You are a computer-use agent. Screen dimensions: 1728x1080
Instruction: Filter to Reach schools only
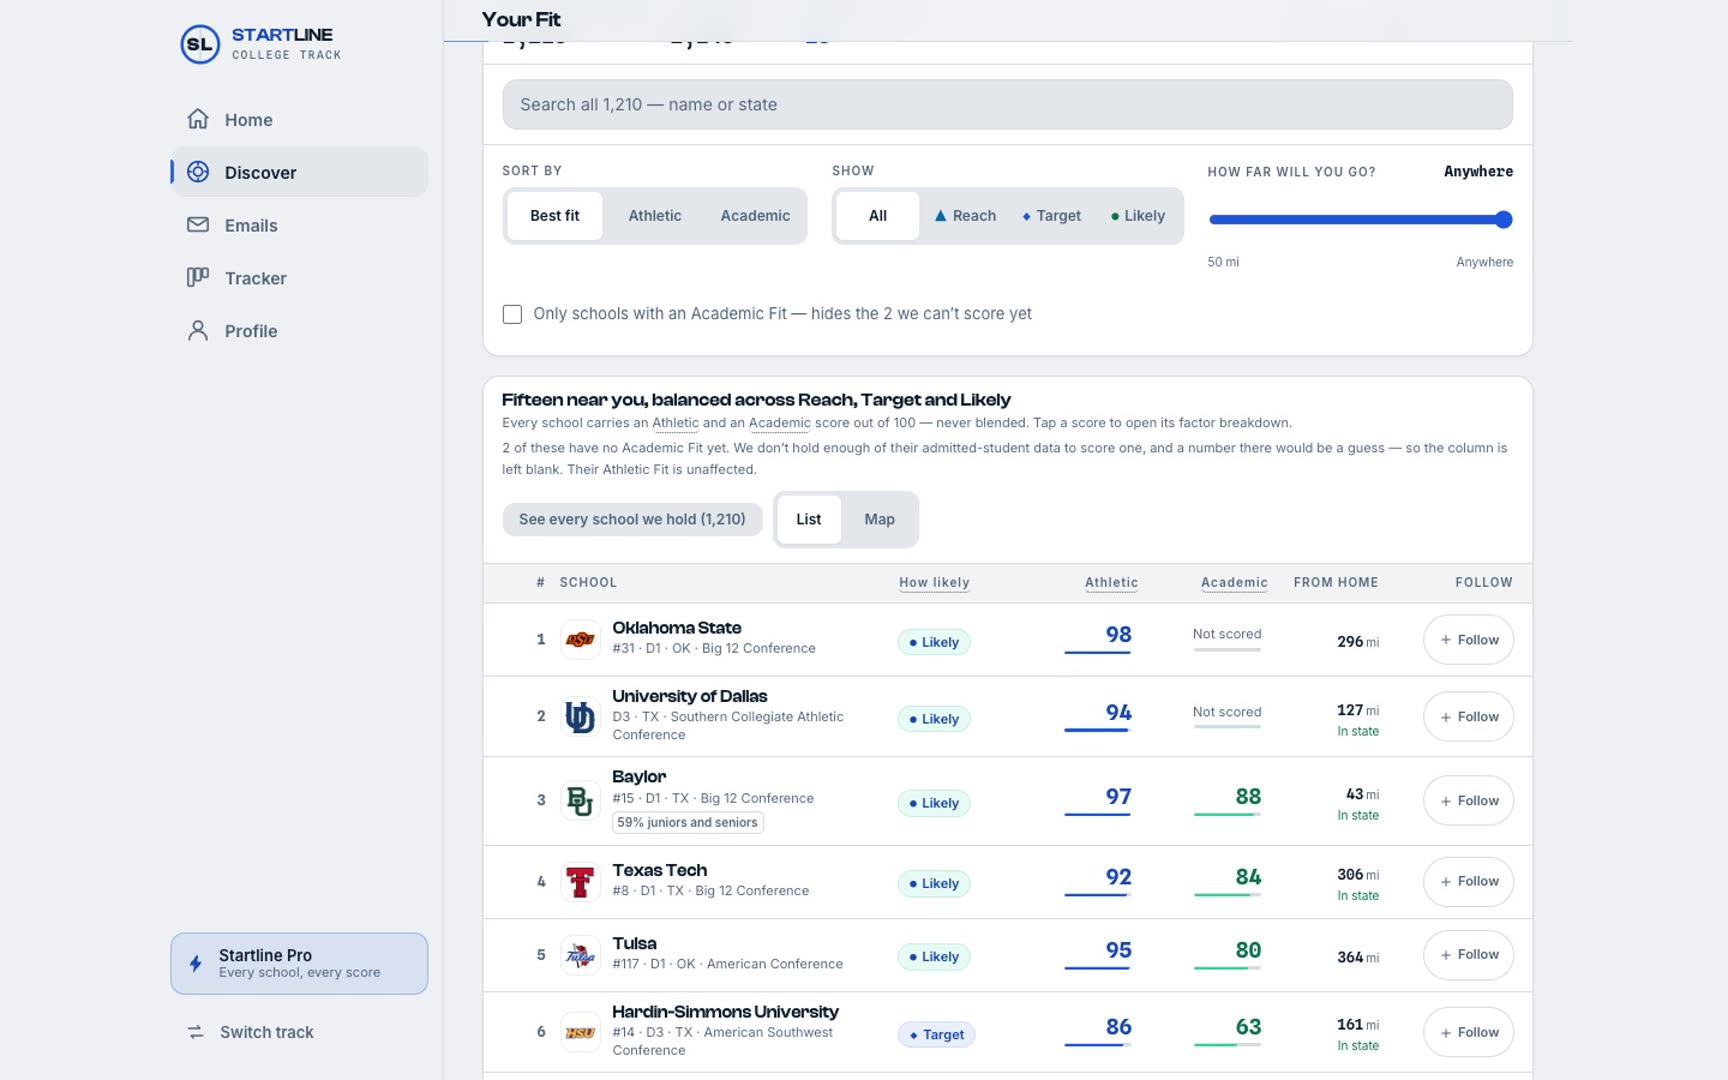point(965,216)
